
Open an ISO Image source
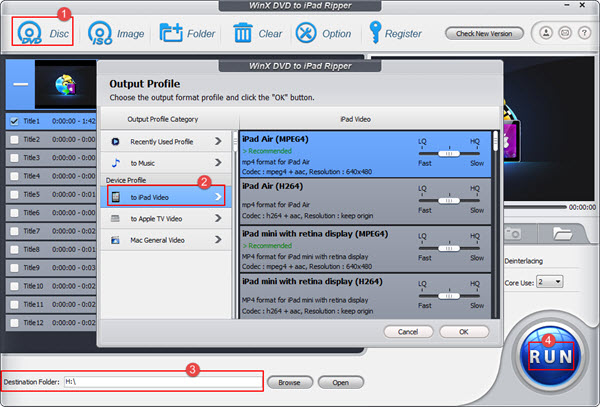[x=116, y=33]
